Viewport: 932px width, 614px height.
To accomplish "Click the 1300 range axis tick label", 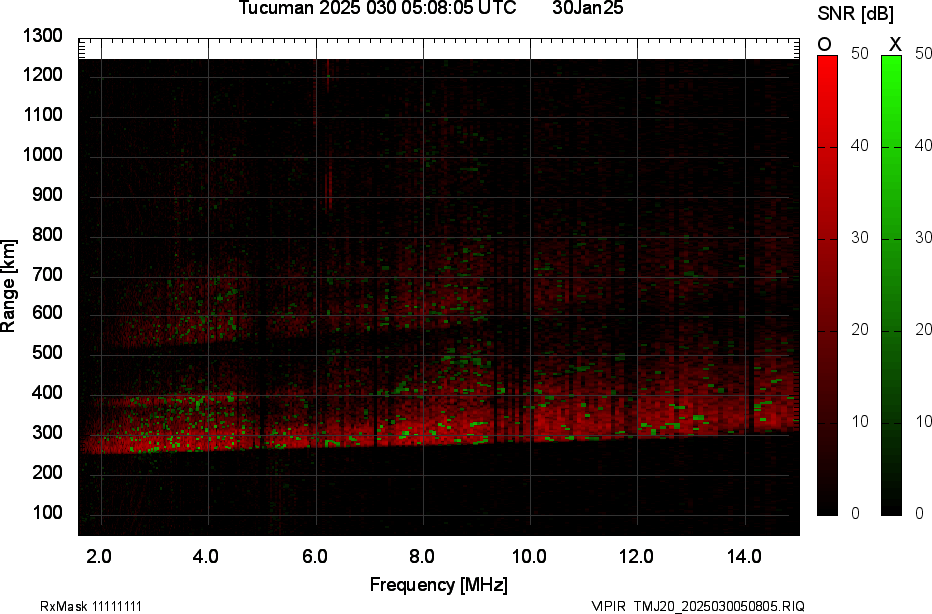I will (42, 36).
